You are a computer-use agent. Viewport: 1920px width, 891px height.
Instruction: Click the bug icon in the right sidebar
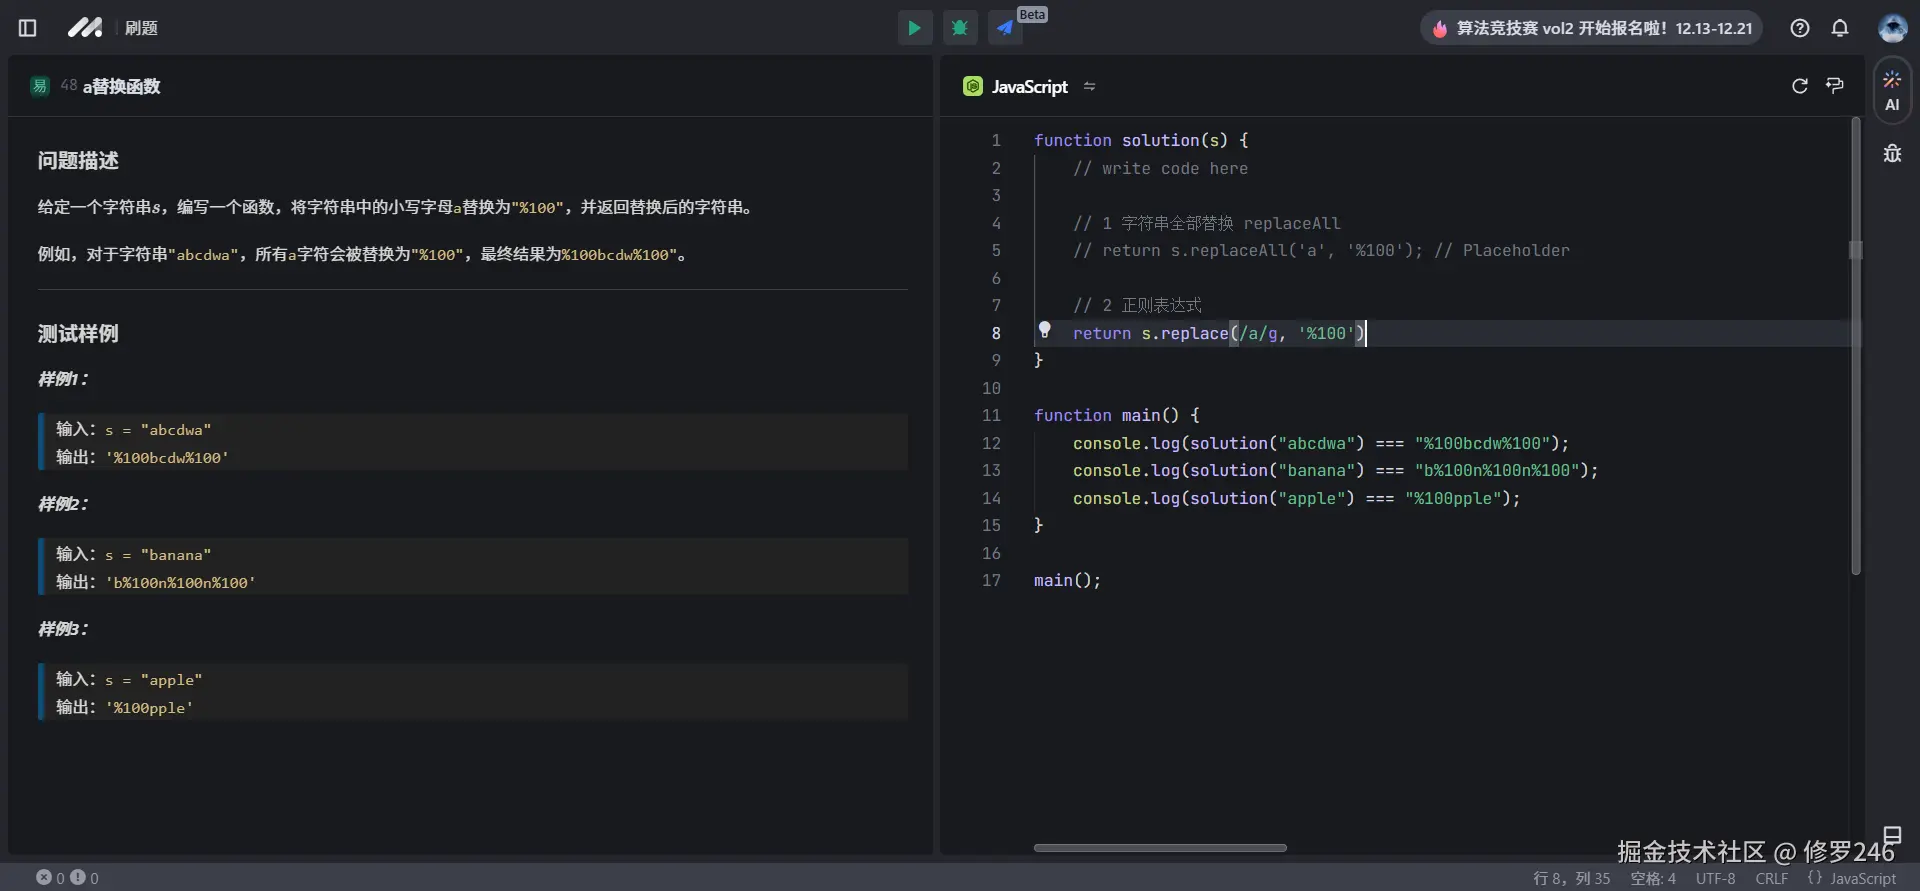click(1892, 153)
